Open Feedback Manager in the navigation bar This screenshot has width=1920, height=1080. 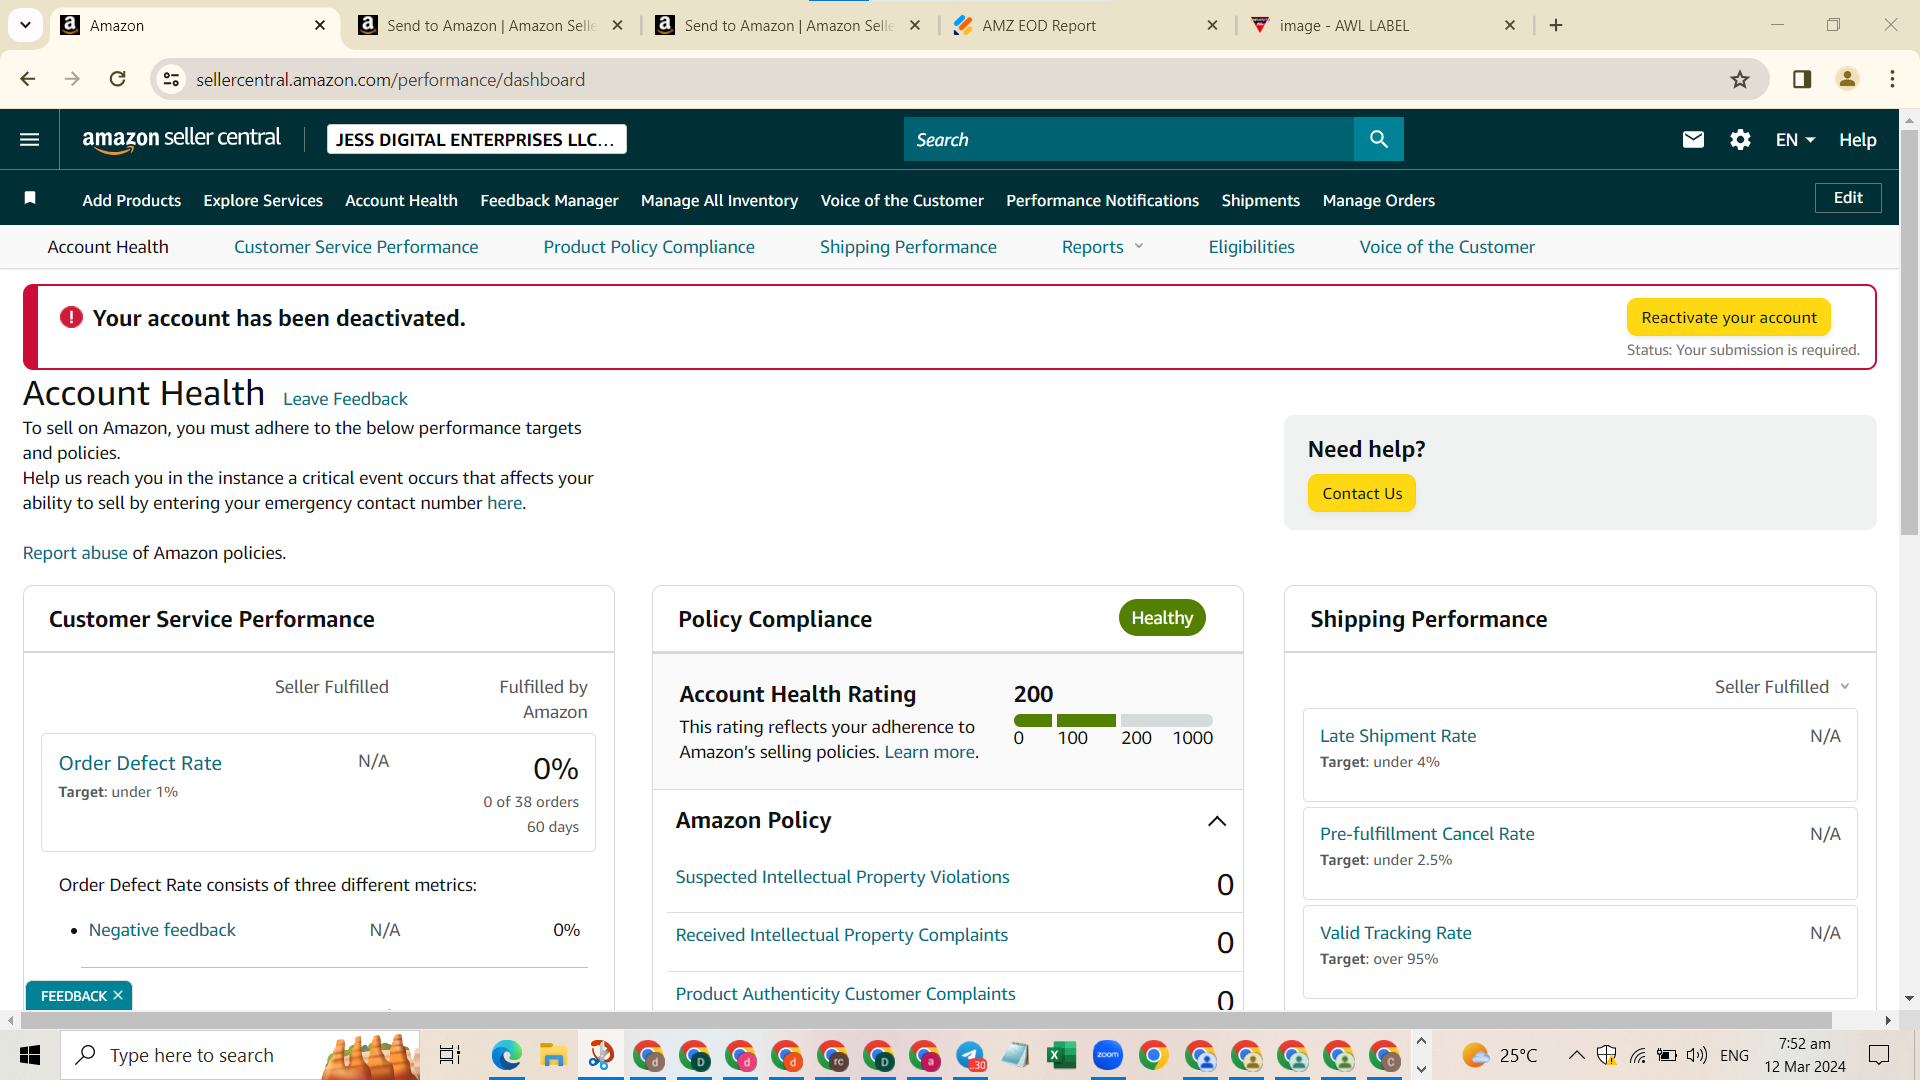click(x=549, y=200)
